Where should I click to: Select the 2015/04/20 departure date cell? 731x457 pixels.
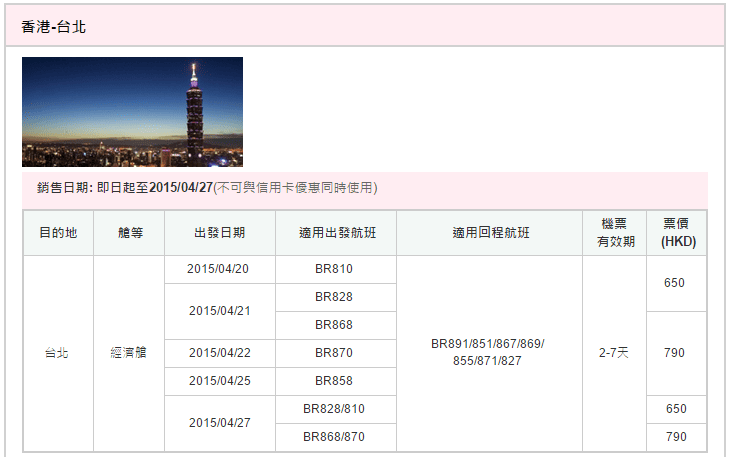(219, 269)
